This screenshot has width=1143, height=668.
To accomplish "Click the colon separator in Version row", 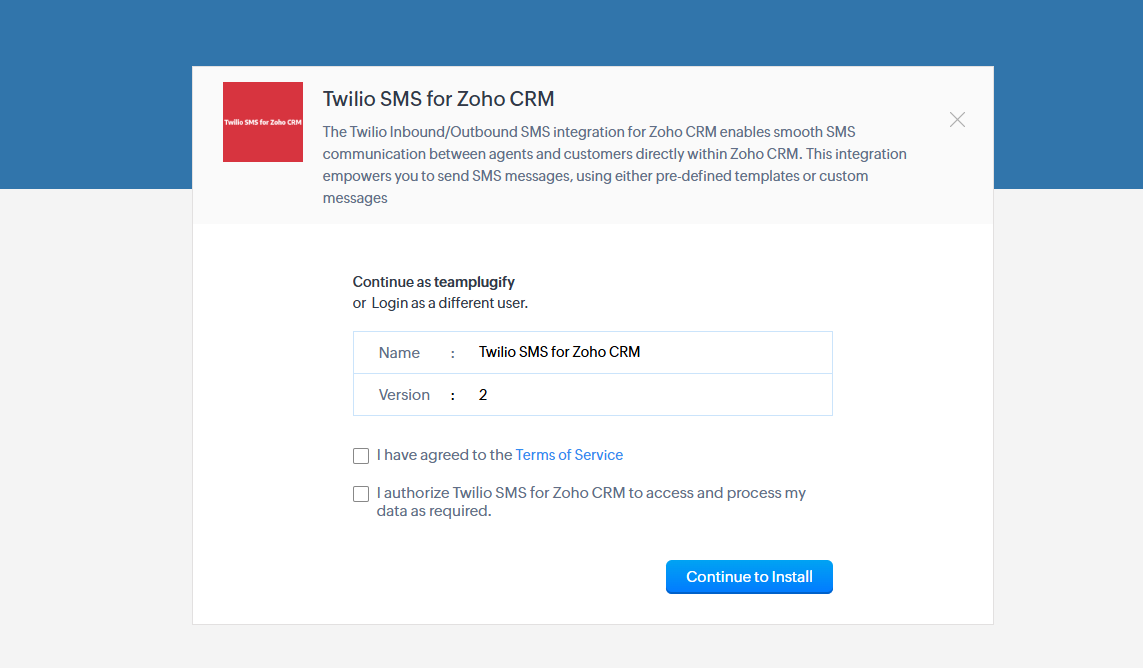I will [x=453, y=395].
